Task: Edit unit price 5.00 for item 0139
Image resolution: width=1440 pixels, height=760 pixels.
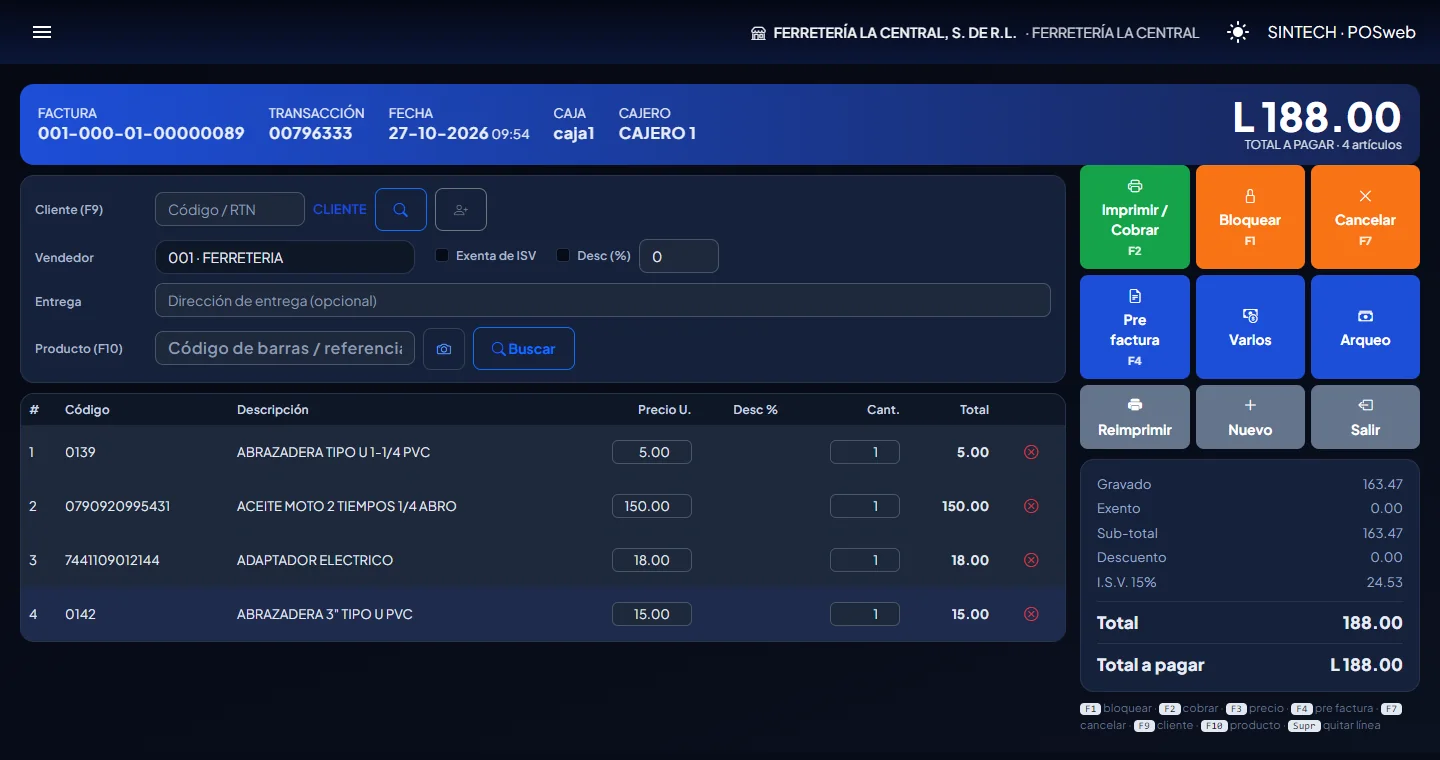Action: coord(652,452)
